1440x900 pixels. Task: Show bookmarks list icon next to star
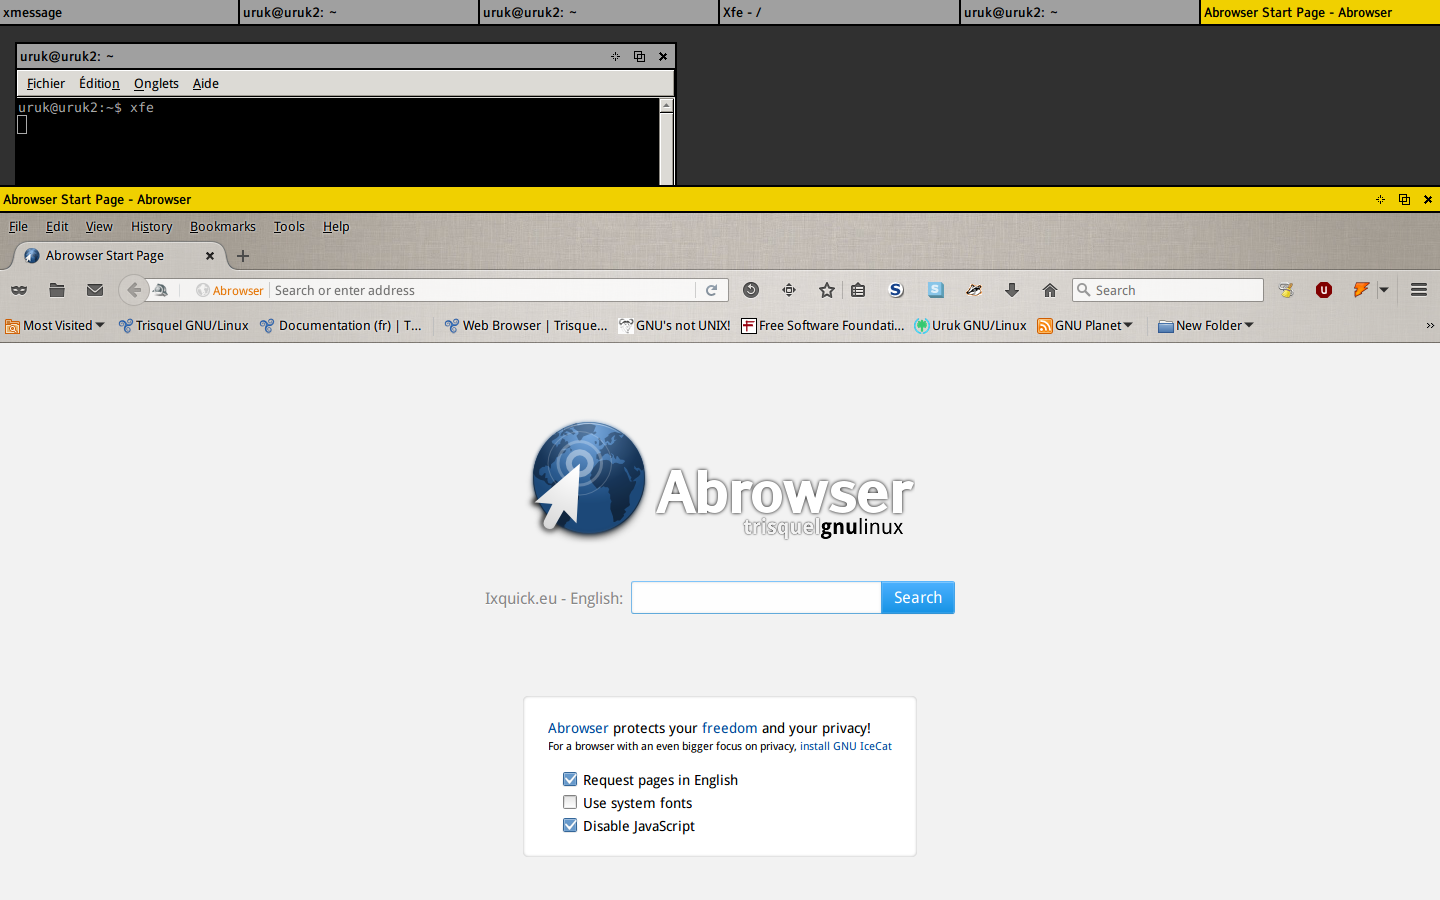pyautogui.click(x=858, y=290)
